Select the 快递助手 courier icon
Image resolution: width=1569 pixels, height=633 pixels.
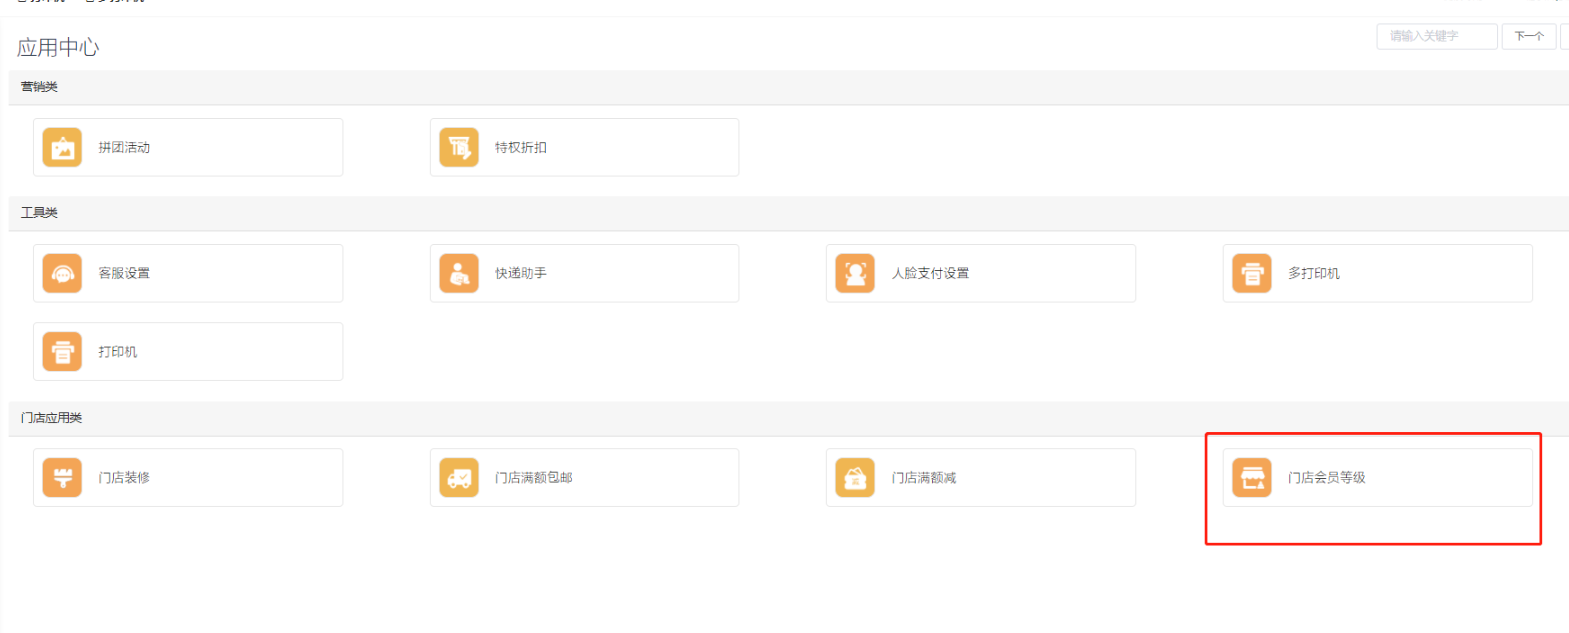coord(459,274)
